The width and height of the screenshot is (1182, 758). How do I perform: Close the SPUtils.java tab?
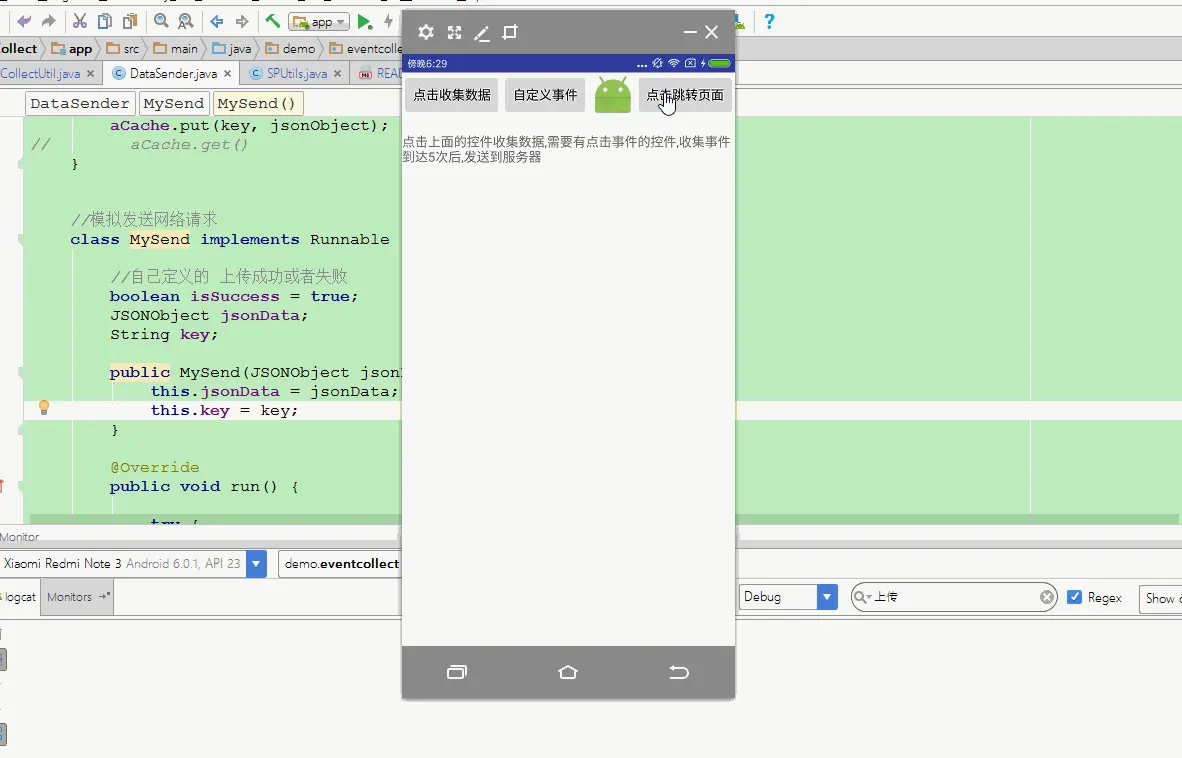pos(337,74)
